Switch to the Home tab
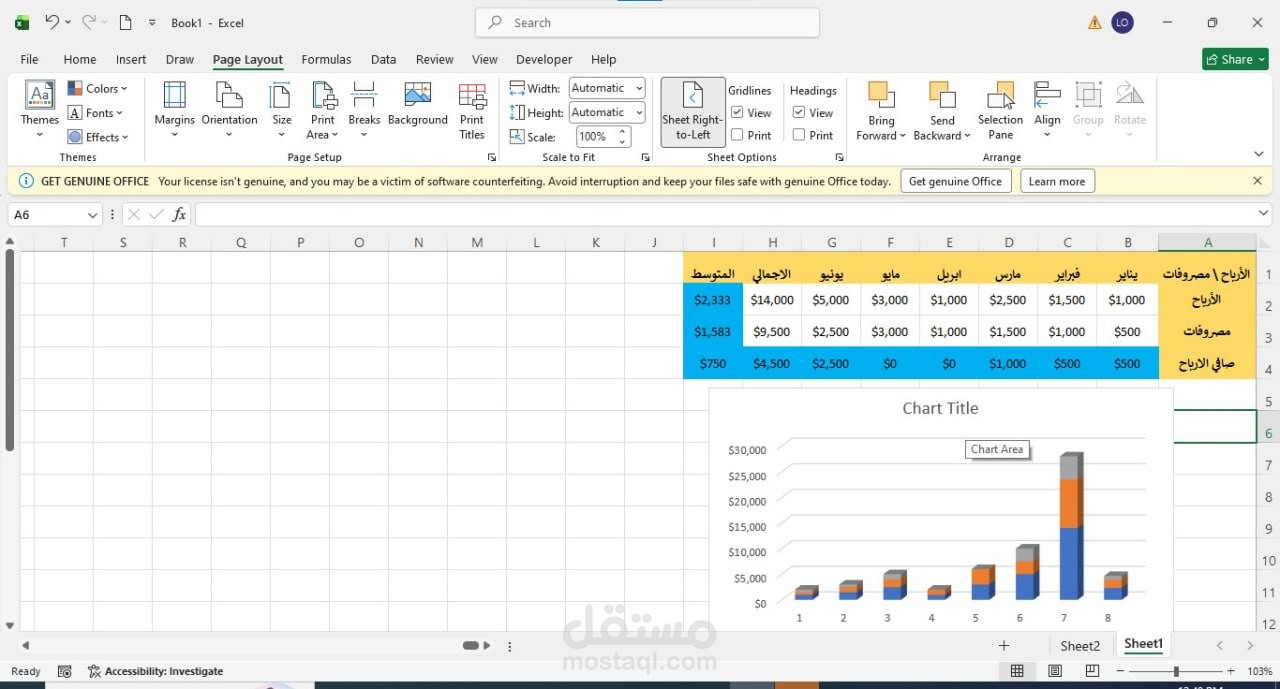 [80, 59]
